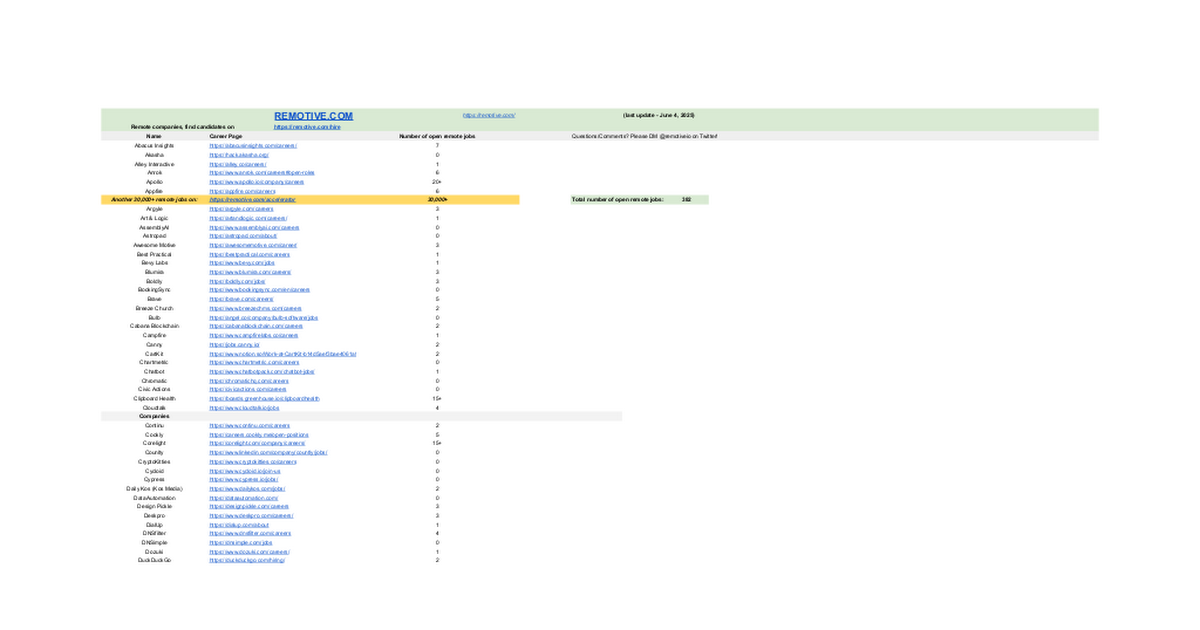Open the Design Pickle career page link
1200x630 pixels.
[249, 506]
